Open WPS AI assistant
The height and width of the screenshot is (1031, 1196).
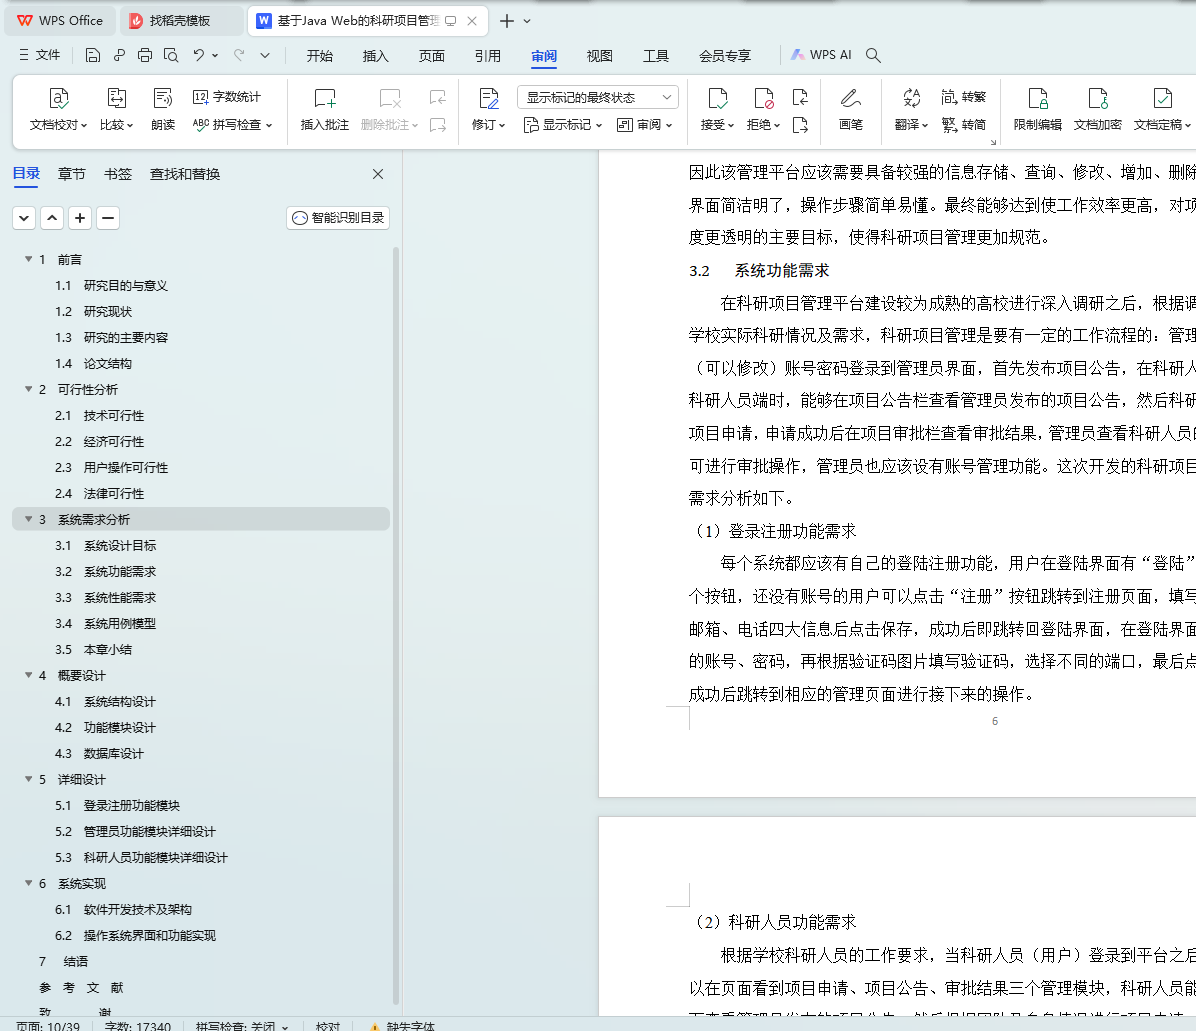[821, 55]
